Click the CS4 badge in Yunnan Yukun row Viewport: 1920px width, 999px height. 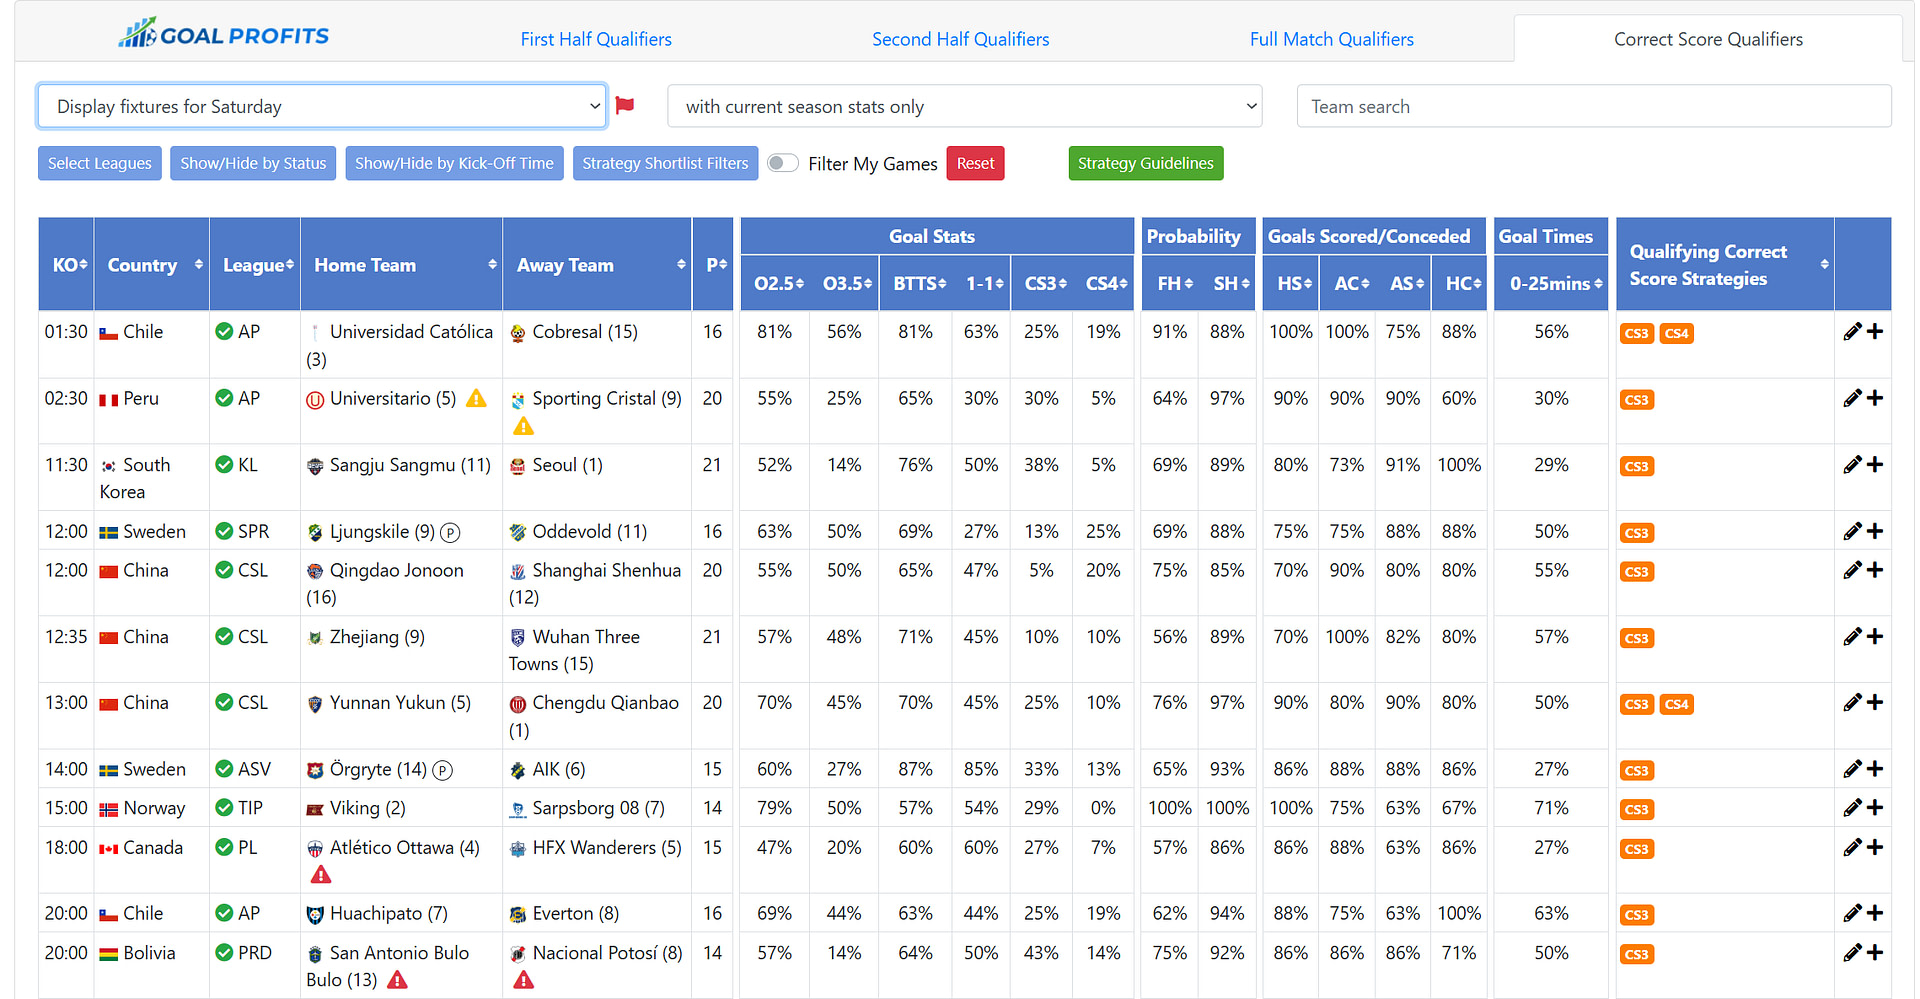[1677, 704]
